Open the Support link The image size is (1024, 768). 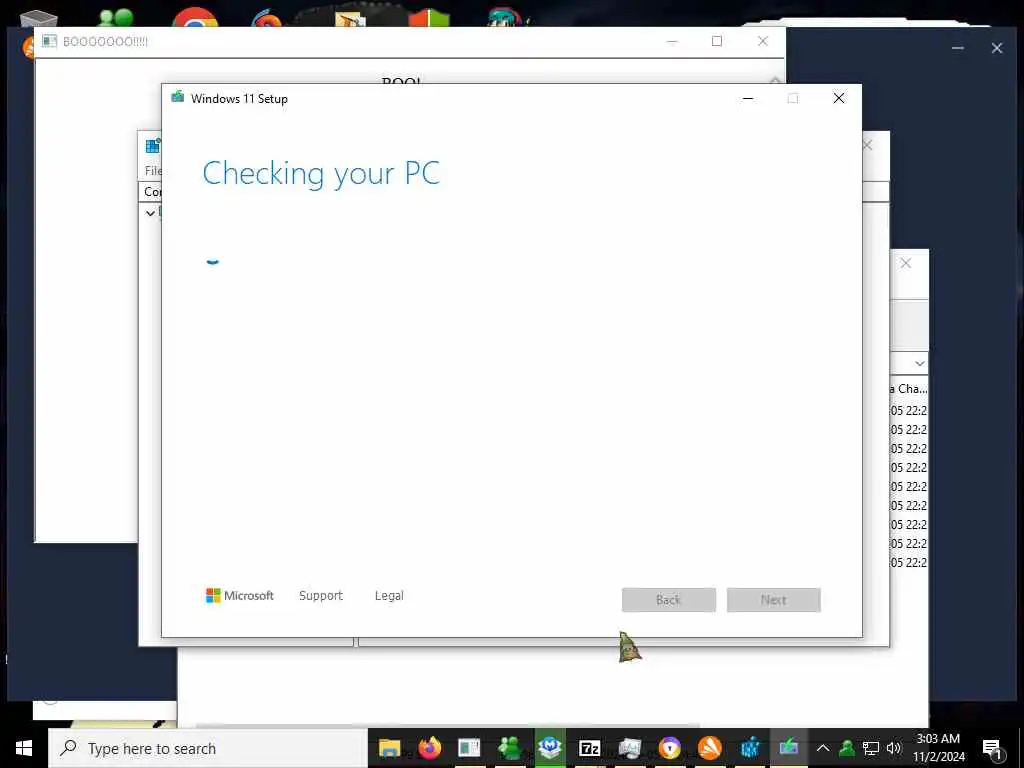click(321, 596)
